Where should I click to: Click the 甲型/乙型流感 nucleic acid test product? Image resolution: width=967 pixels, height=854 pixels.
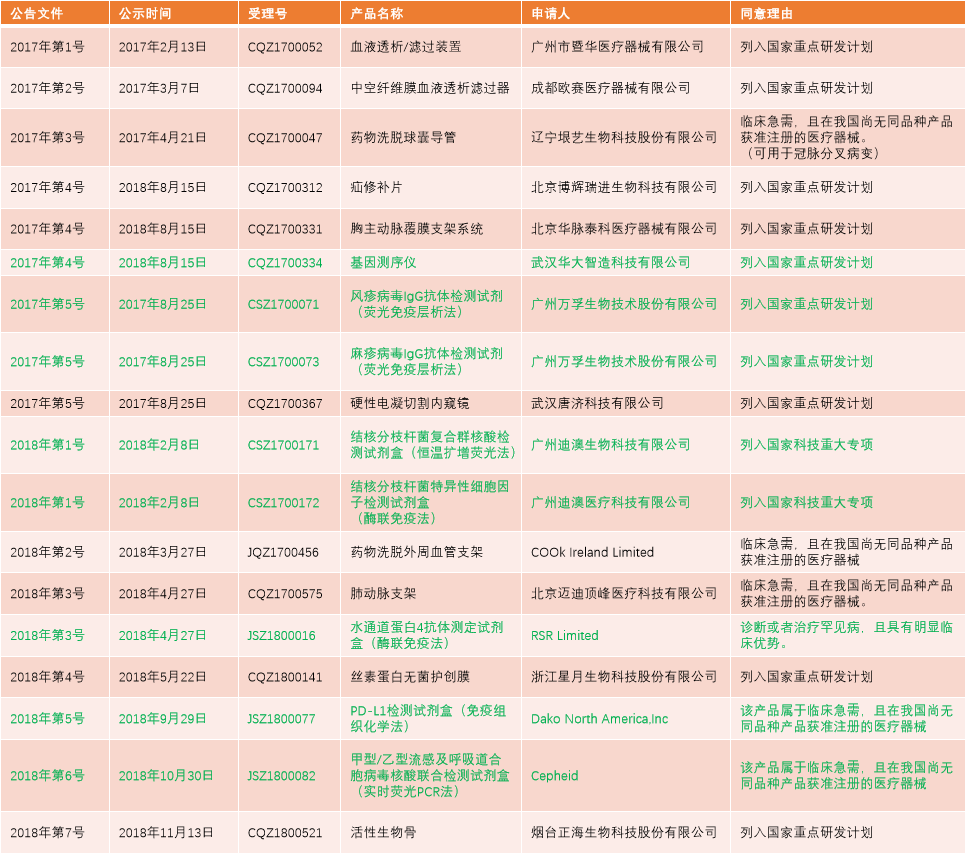(x=430, y=776)
